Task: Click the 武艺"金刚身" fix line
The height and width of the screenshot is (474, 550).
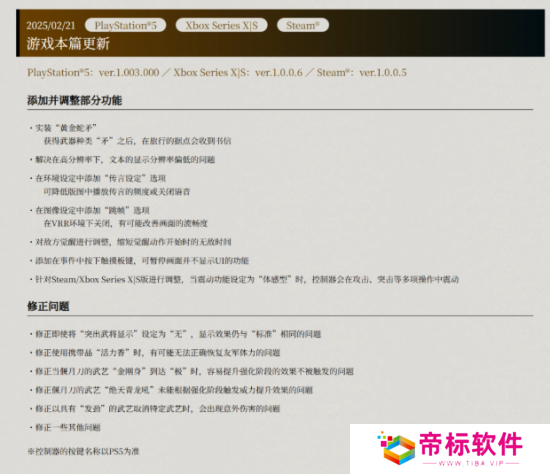Action: point(192,371)
